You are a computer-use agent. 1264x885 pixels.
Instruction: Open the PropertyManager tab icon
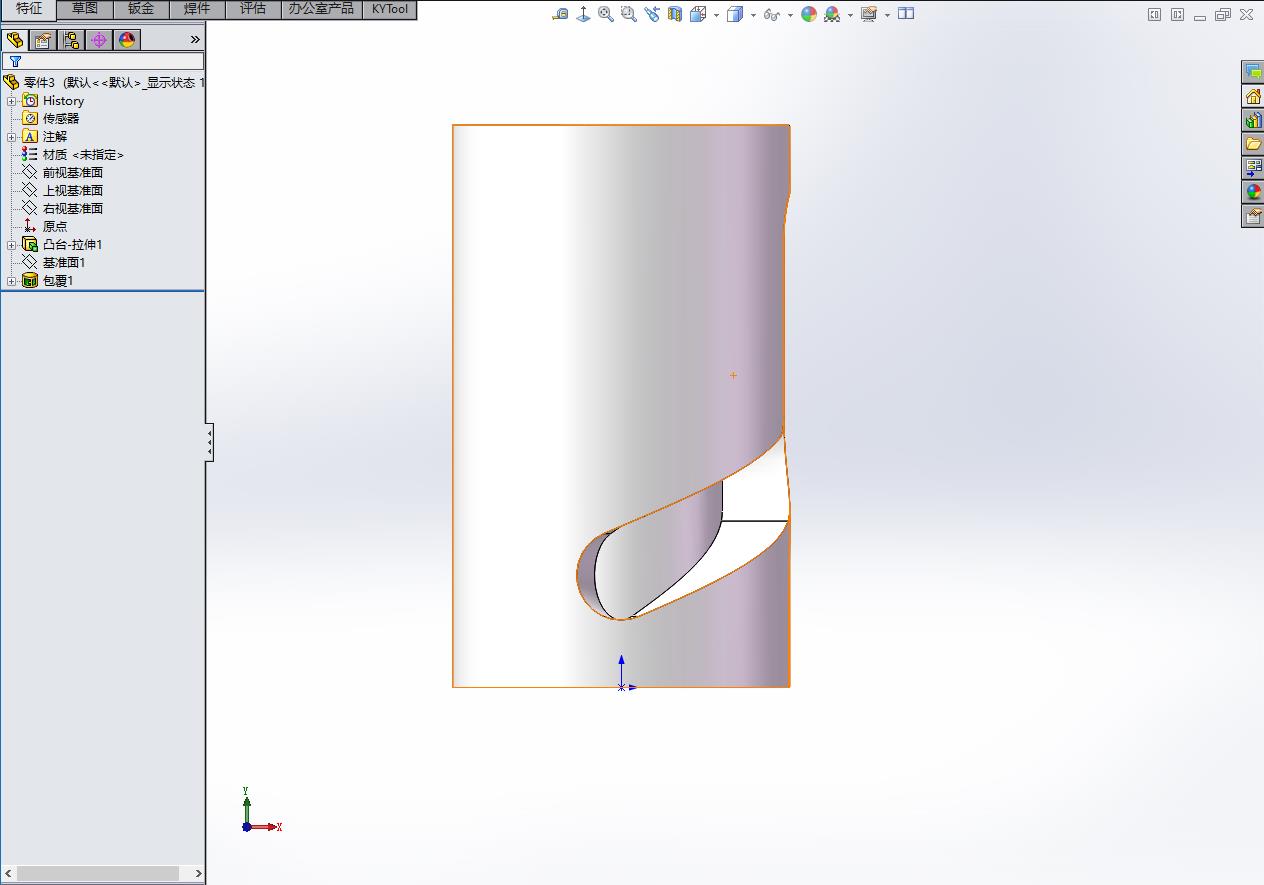pyautogui.click(x=43, y=40)
